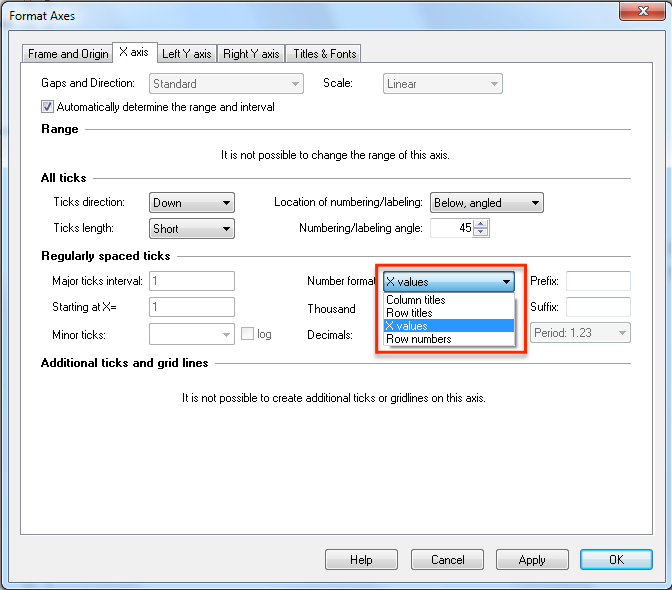Click the Prefix text field
This screenshot has height=590, width=672.
pos(598,282)
